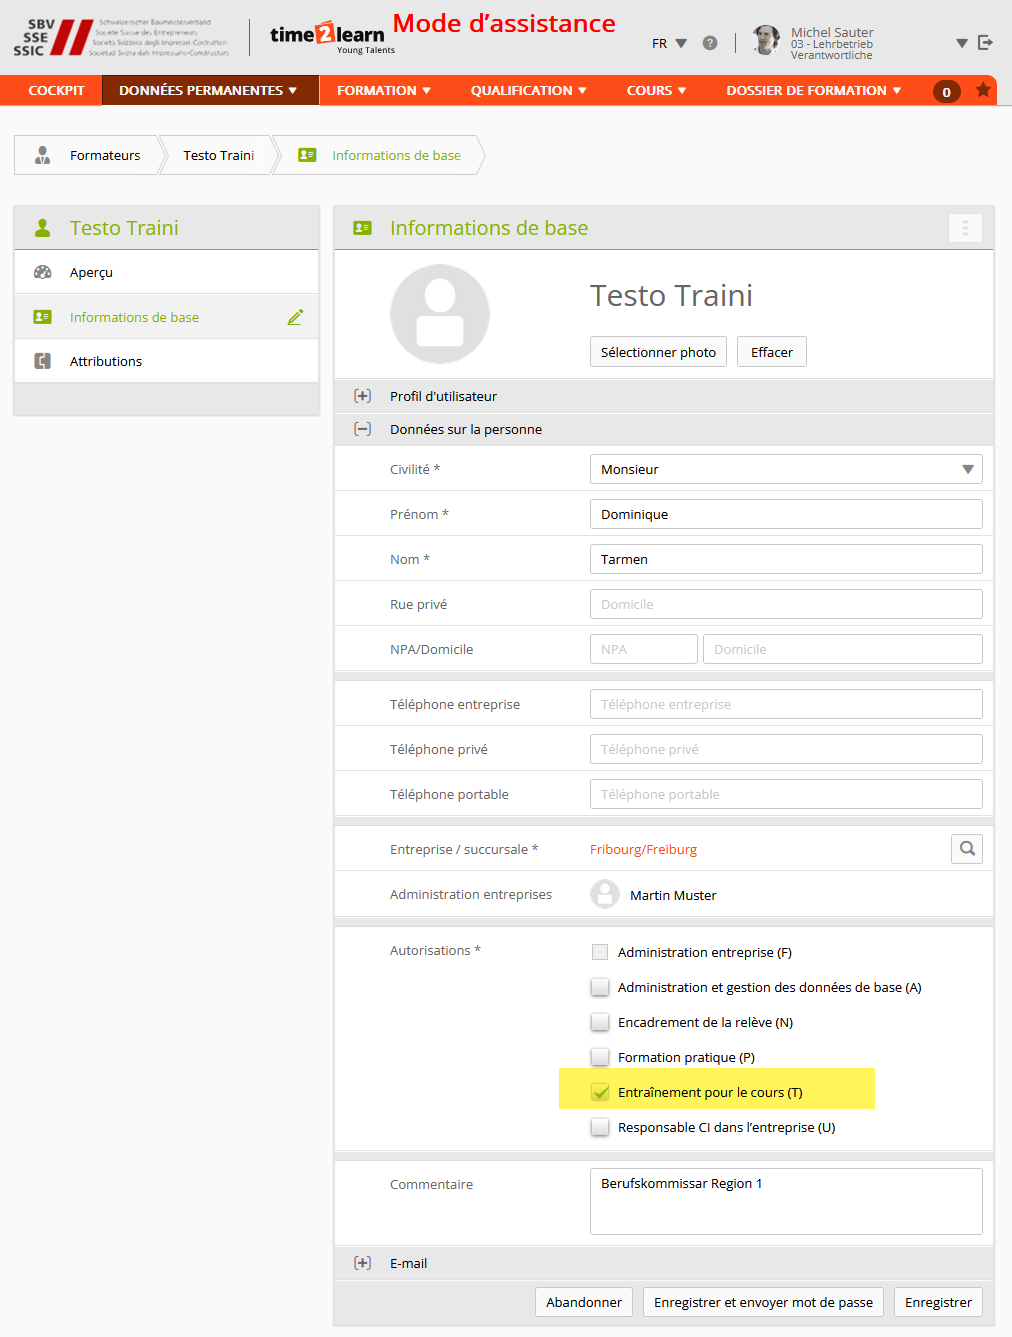This screenshot has height=1337, width=1012.
Task: Uncheck Entraînement pour le cours (T)
Action: [600, 1092]
